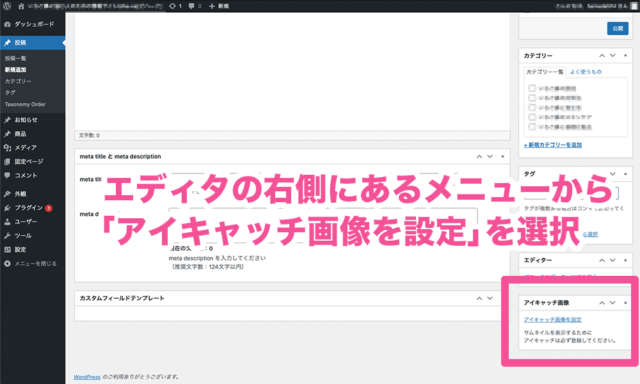Collapse the アイキャッチ画像 panel
Image resolution: width=640 pixels, height=384 pixels.
(x=625, y=303)
